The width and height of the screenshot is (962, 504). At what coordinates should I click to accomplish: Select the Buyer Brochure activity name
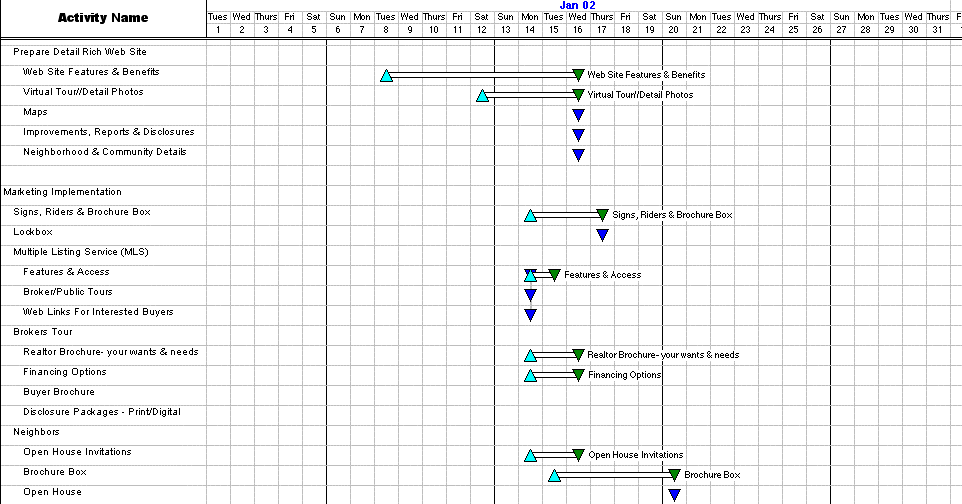point(59,392)
